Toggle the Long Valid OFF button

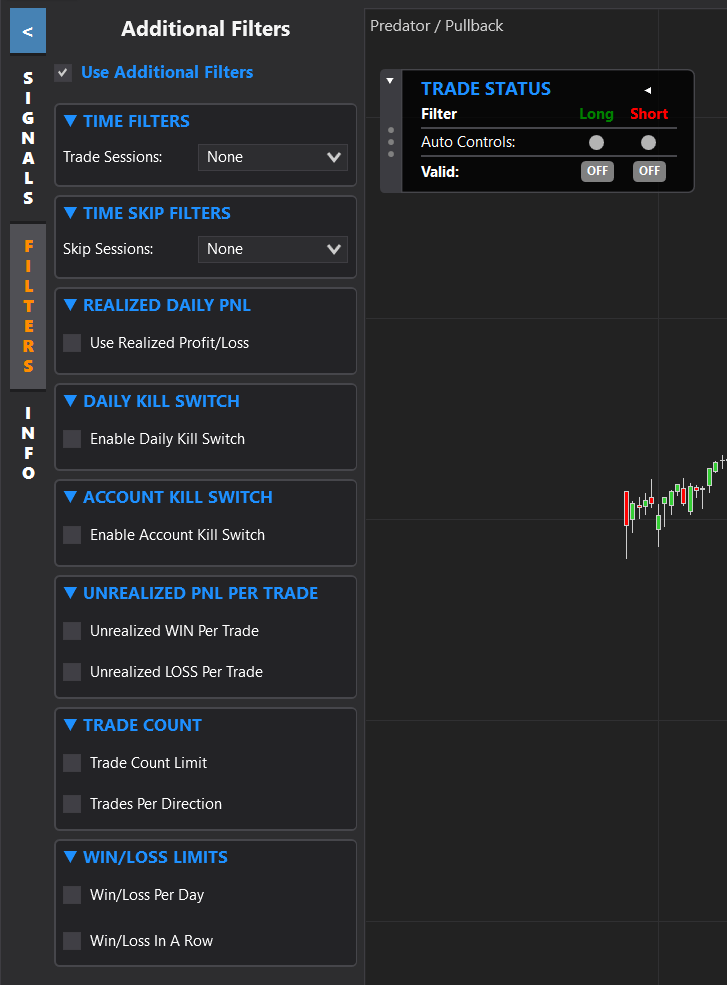pos(597,171)
